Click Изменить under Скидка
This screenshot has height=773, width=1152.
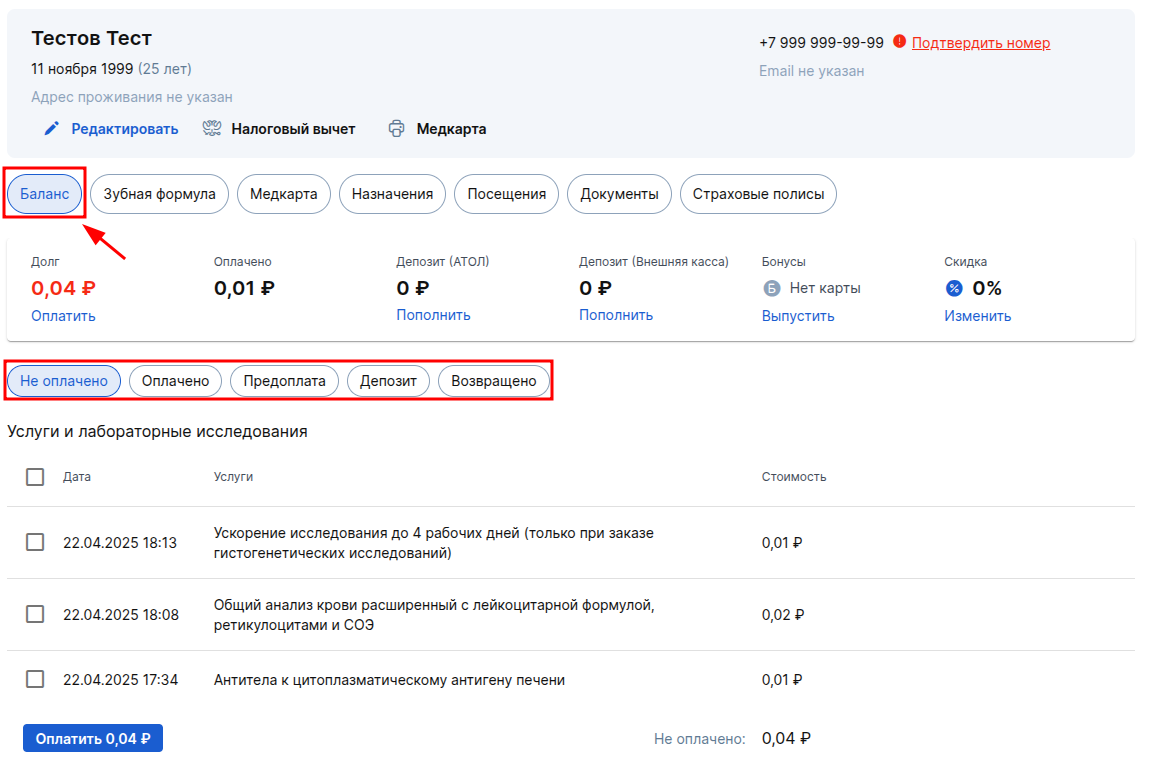coord(977,316)
